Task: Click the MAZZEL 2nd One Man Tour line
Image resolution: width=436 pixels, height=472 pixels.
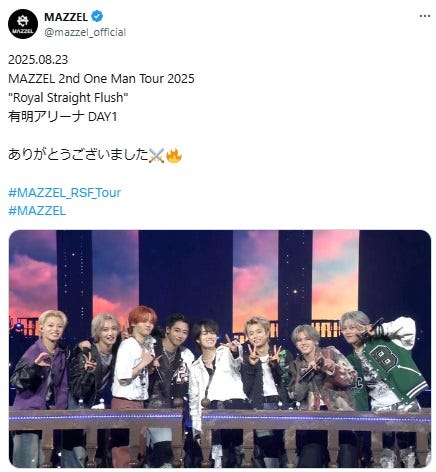Action: 101,79
